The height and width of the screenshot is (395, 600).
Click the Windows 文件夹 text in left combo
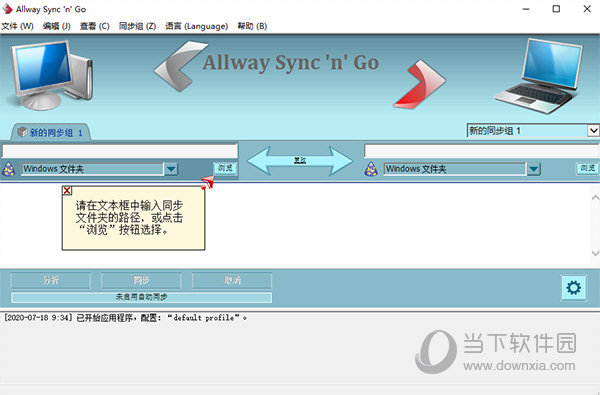pos(53,169)
